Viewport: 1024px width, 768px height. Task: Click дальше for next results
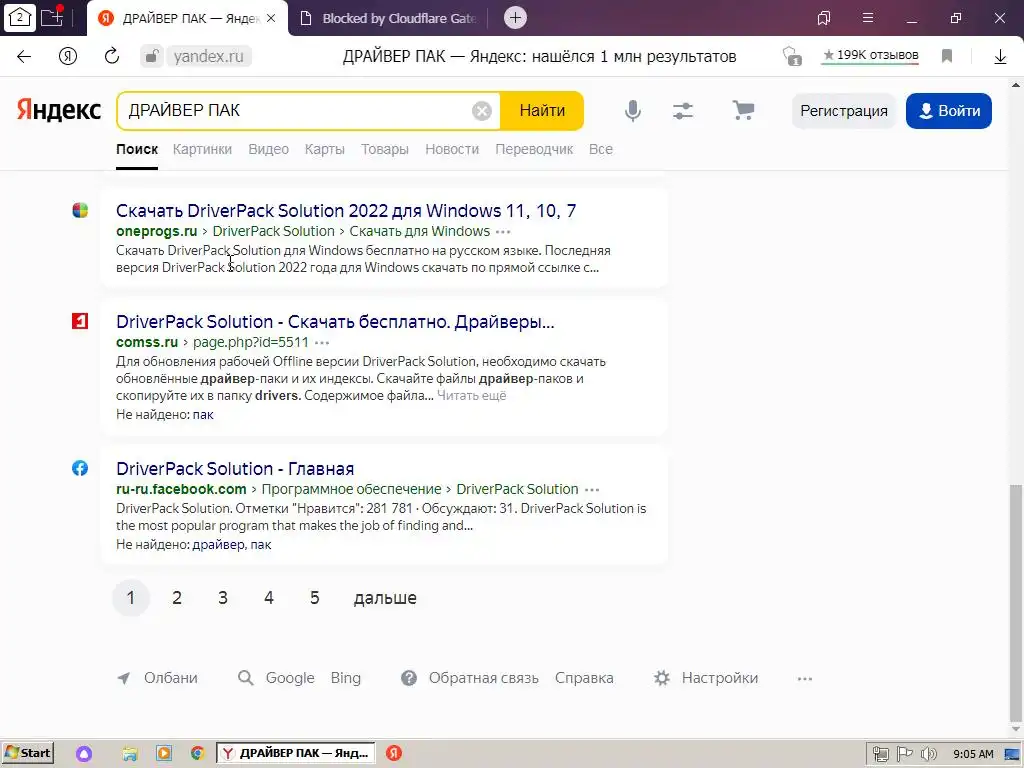[385, 598]
